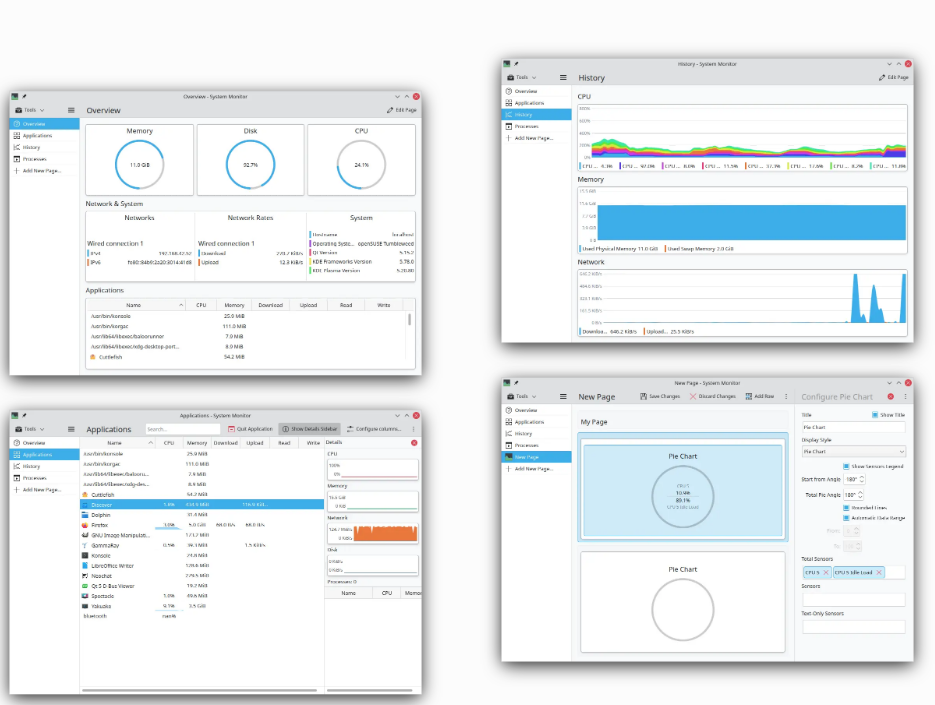Increase the Start from Angle stepper value
Viewport: 935px width, 705px height.
point(862,477)
